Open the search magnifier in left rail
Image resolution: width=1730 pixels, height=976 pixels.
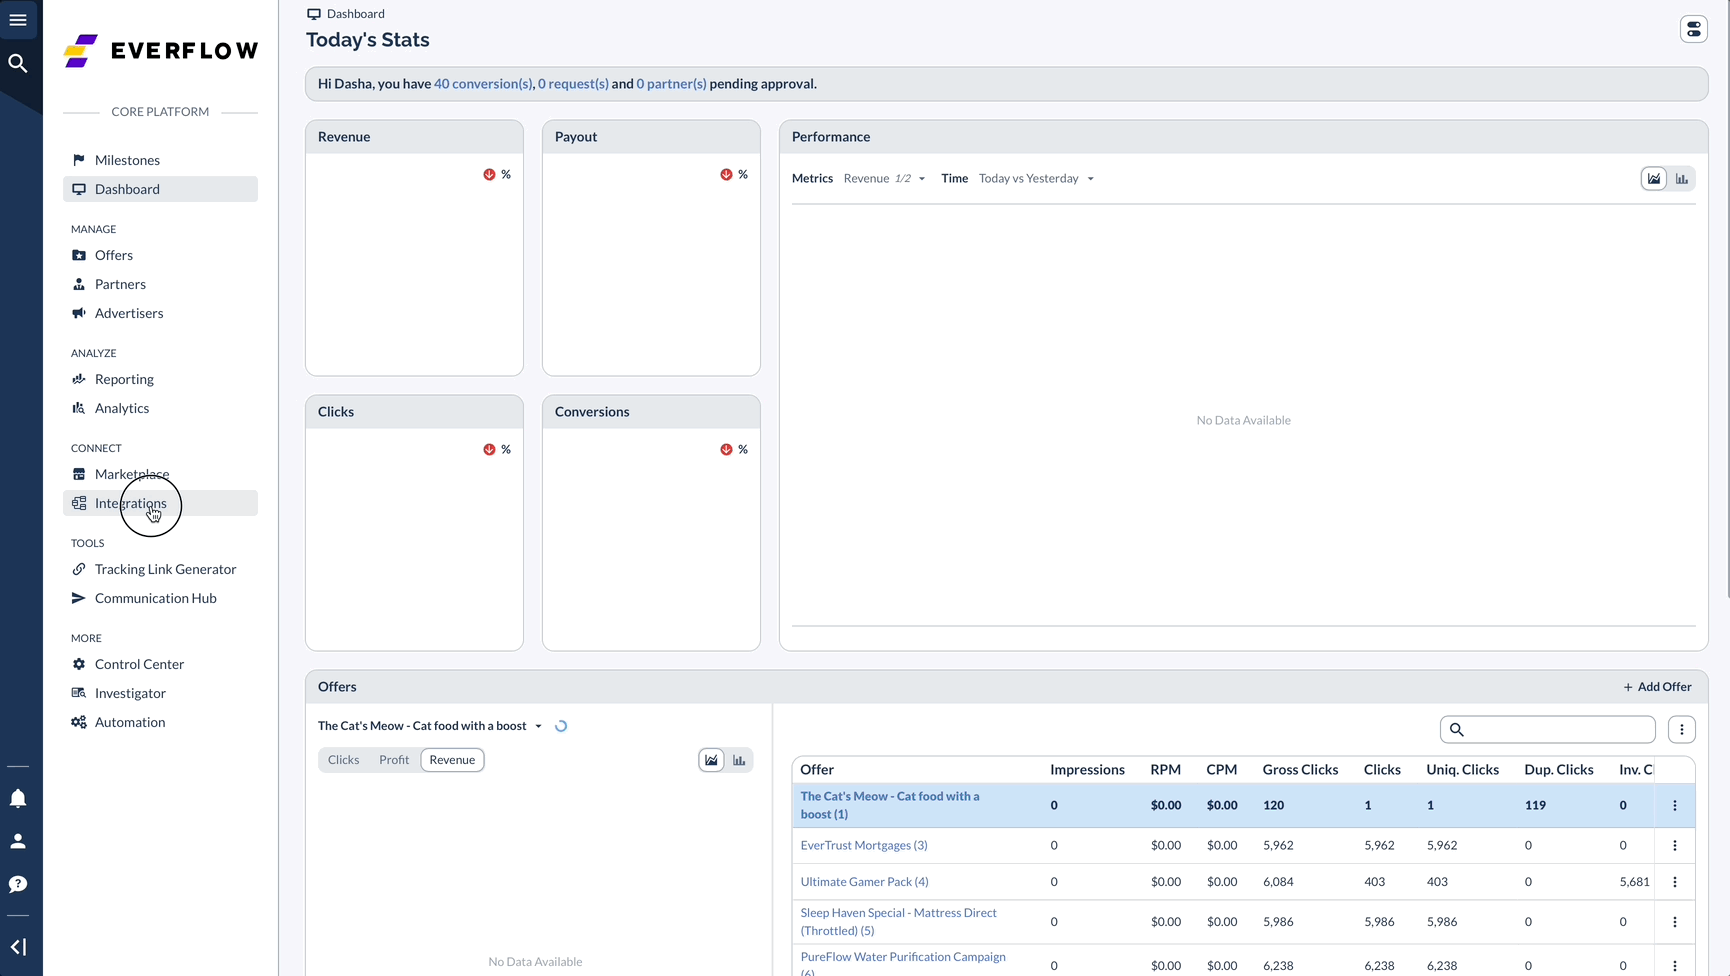[18, 63]
